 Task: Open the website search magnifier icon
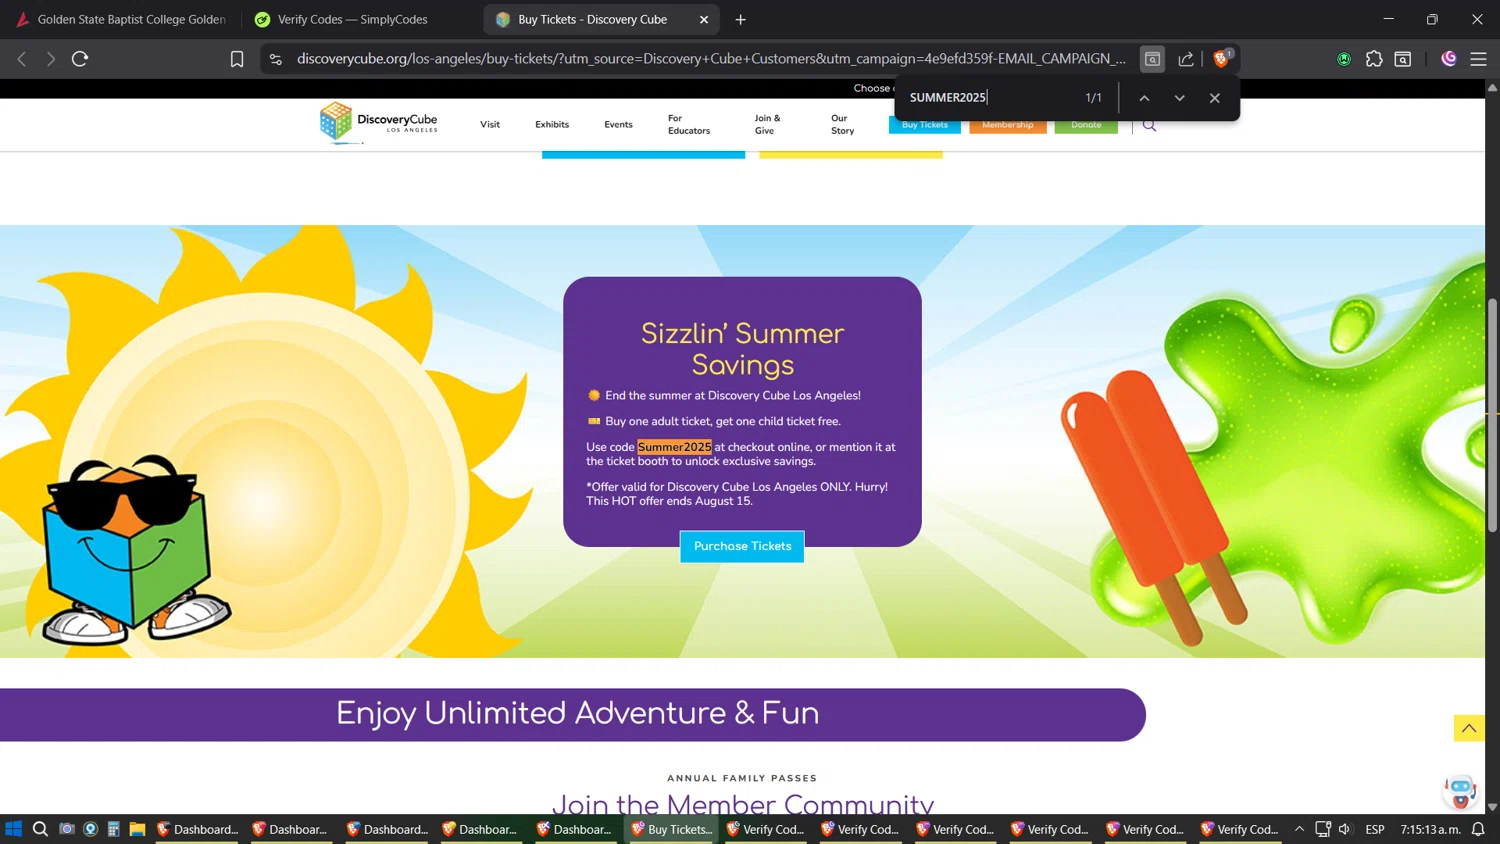point(1150,125)
